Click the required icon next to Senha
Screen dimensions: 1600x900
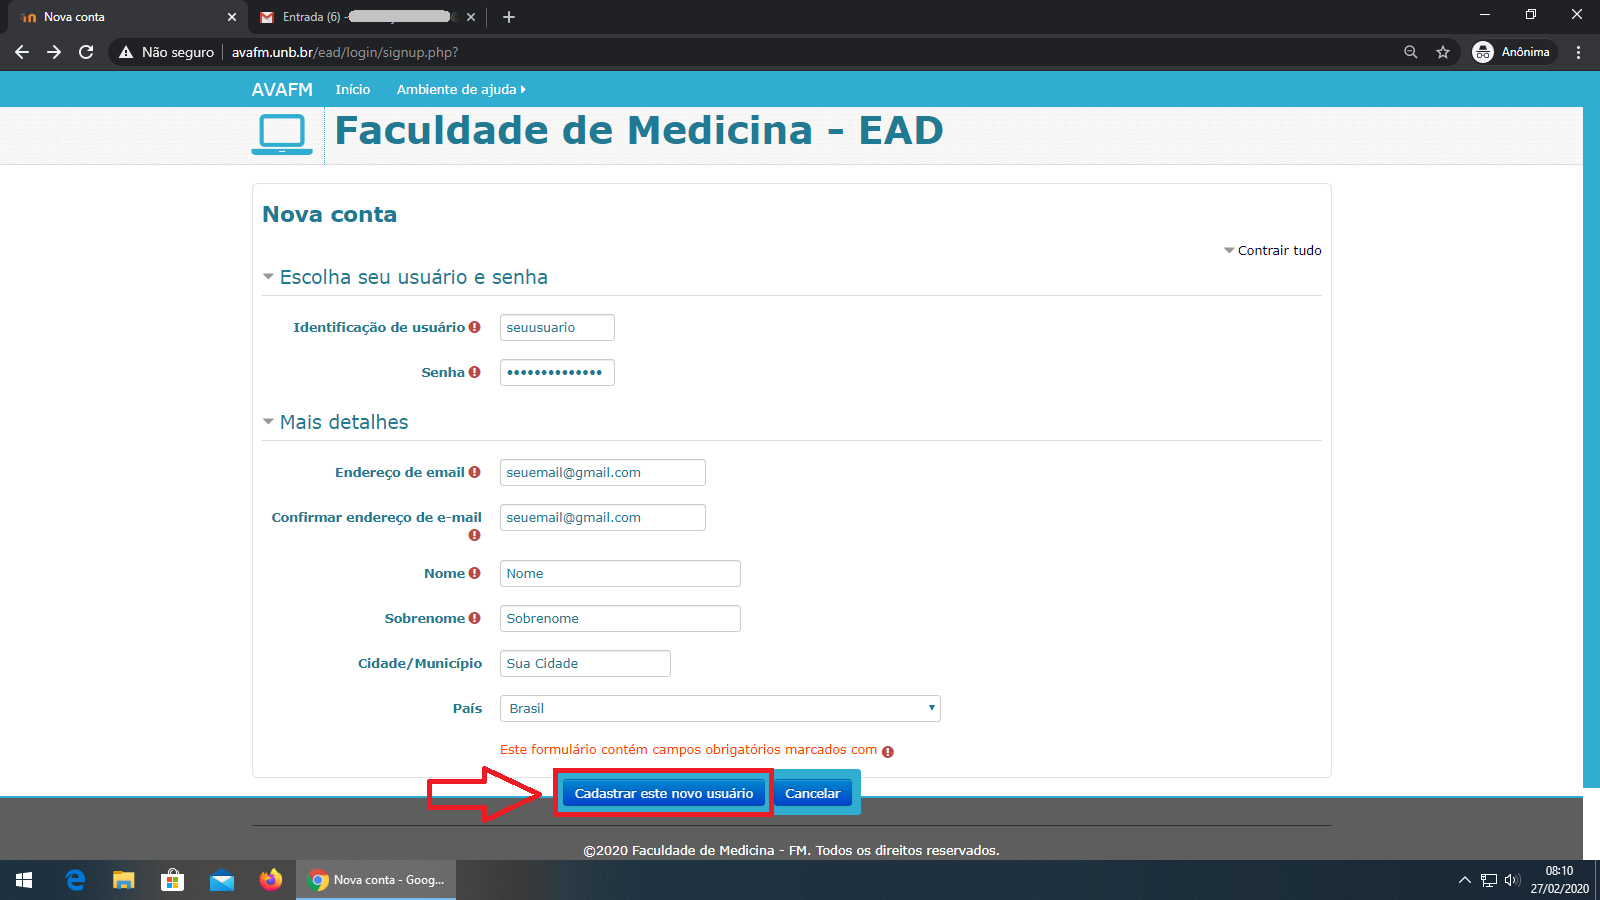475,372
